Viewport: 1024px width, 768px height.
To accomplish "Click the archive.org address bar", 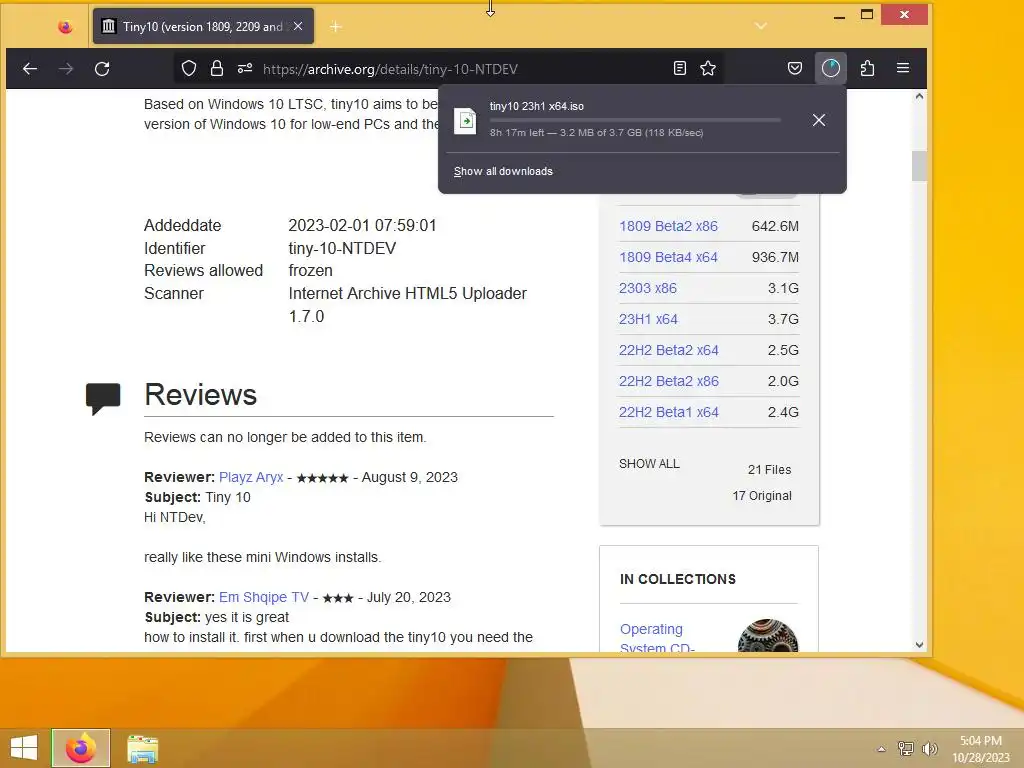I will (x=451, y=69).
